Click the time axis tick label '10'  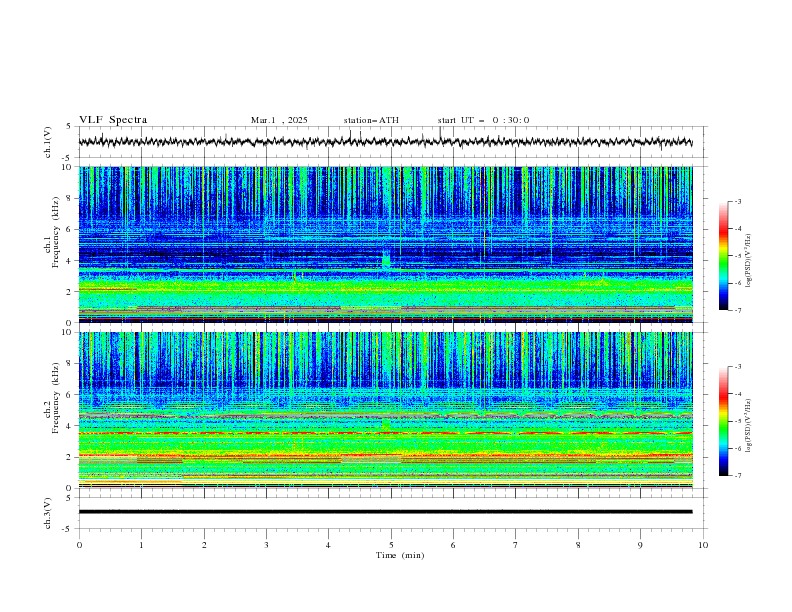[703, 545]
